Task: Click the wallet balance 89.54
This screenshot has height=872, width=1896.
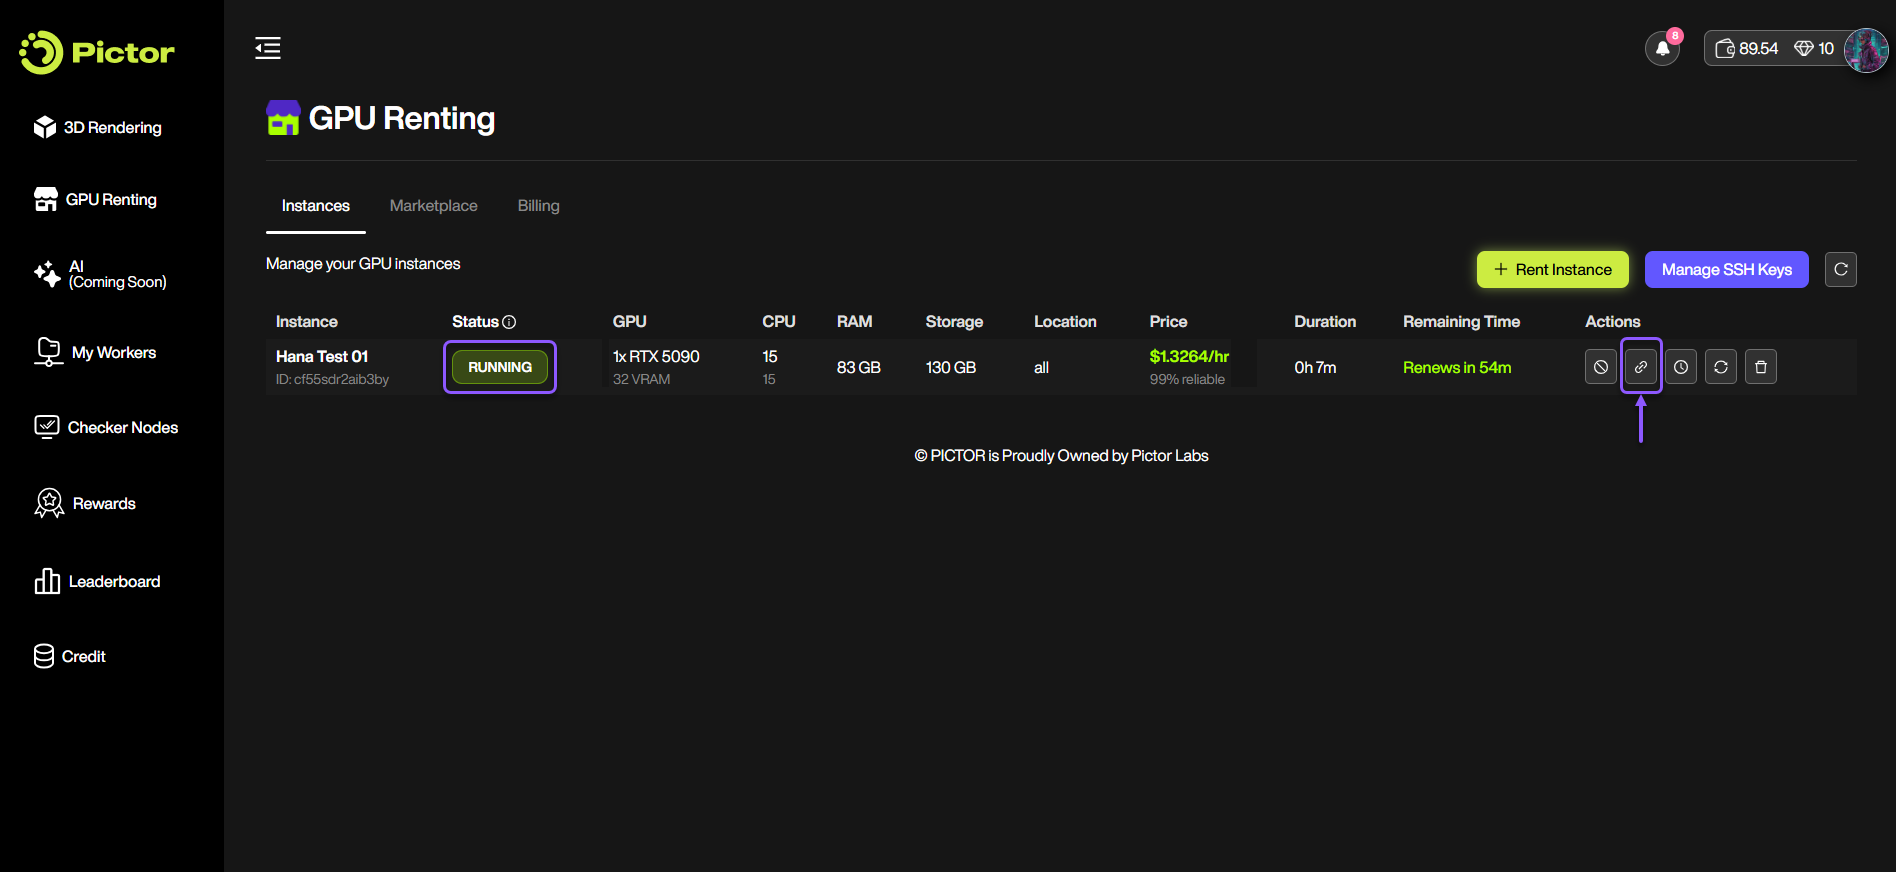Action: 1747,48
